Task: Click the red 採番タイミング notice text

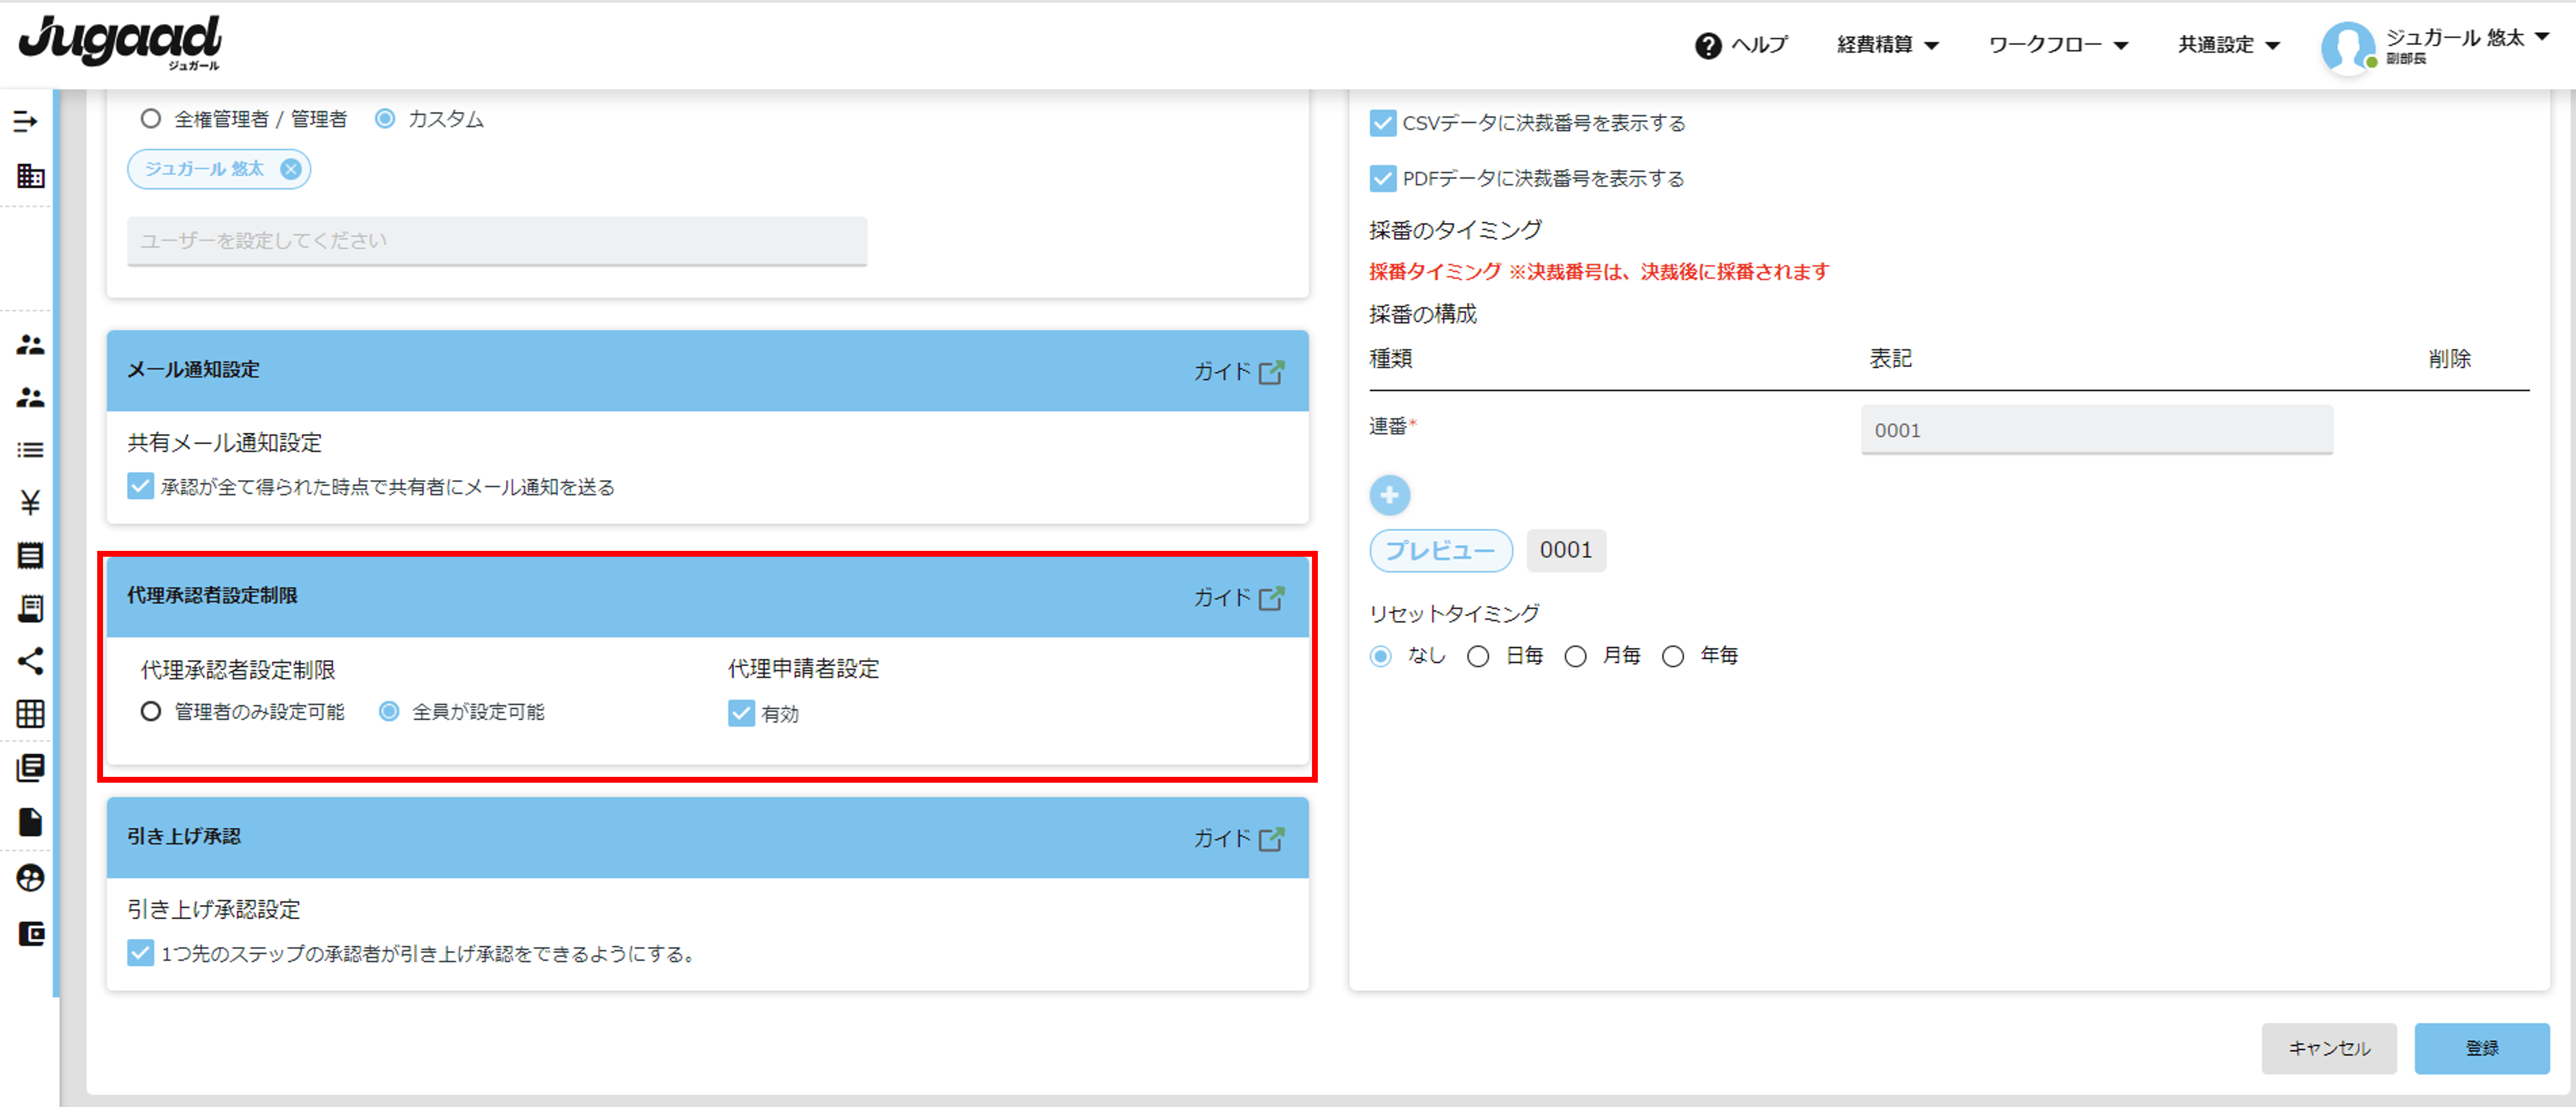Action: (x=1598, y=272)
